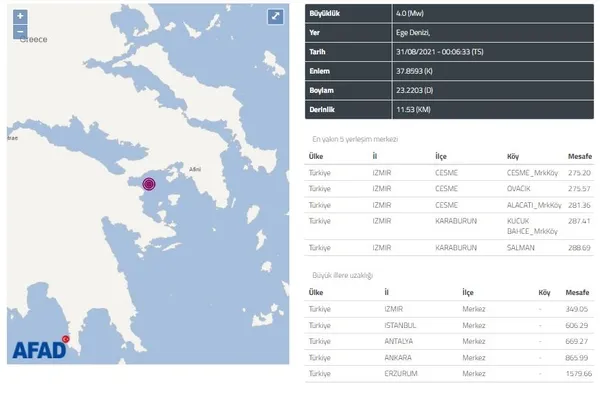This screenshot has width=600, height=405.
Task: Click the Athens city label on the map
Action: [195, 169]
